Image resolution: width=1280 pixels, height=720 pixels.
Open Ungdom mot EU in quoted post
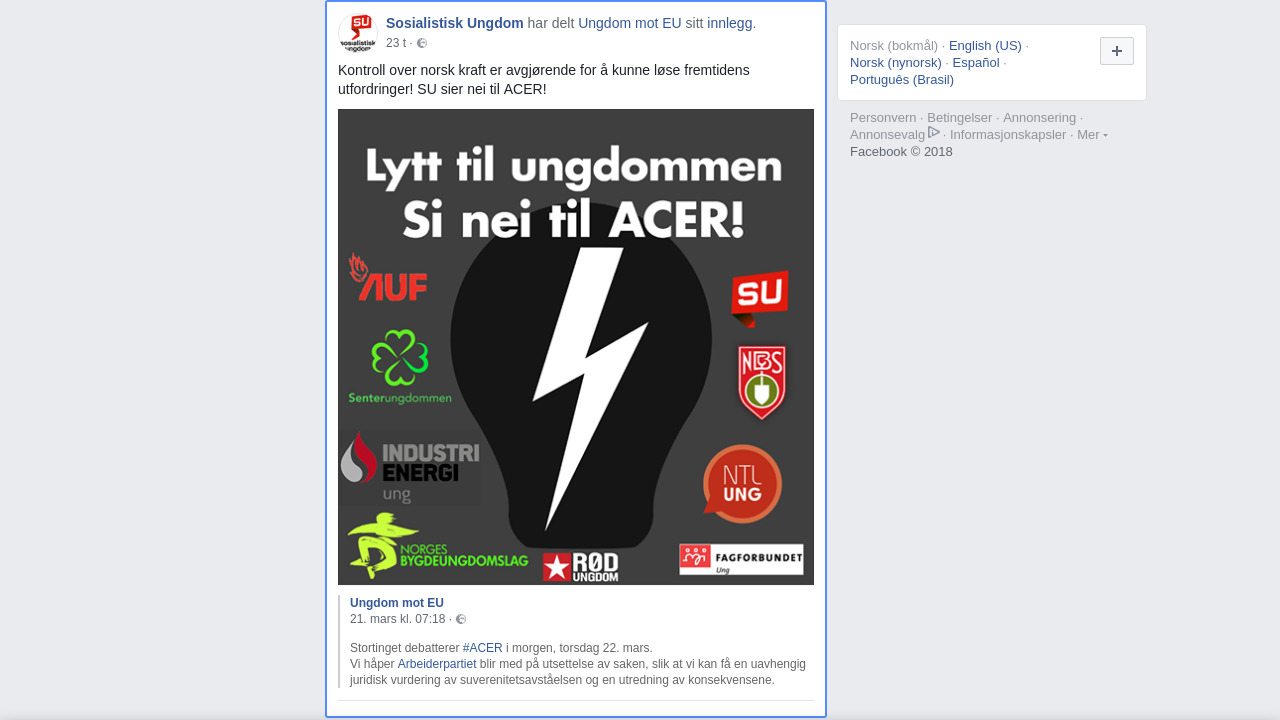click(397, 603)
